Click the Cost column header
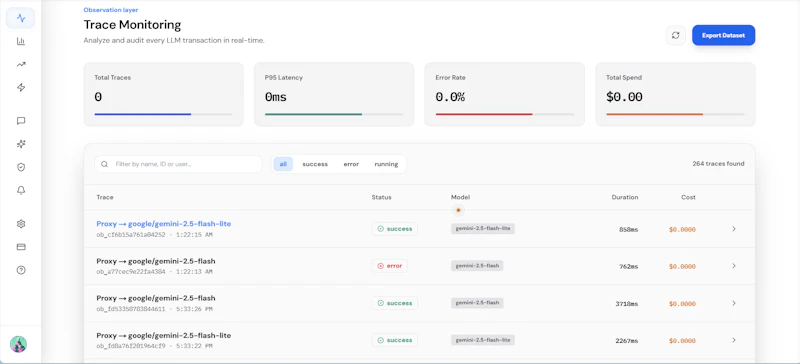The width and height of the screenshot is (800, 364). pyautogui.click(x=688, y=197)
